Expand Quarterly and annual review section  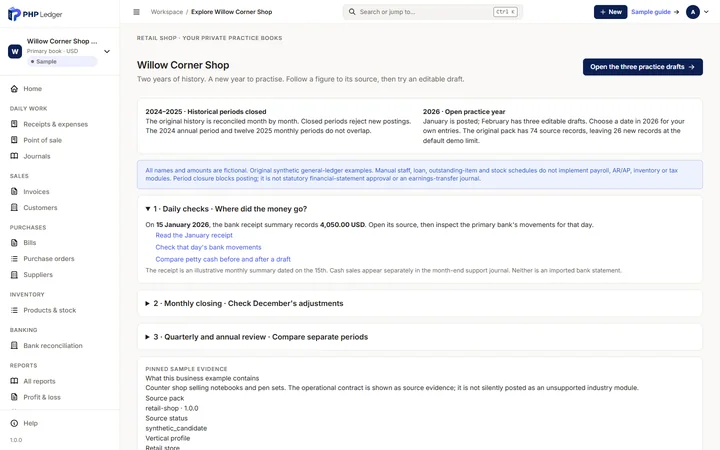pyautogui.click(x=257, y=337)
